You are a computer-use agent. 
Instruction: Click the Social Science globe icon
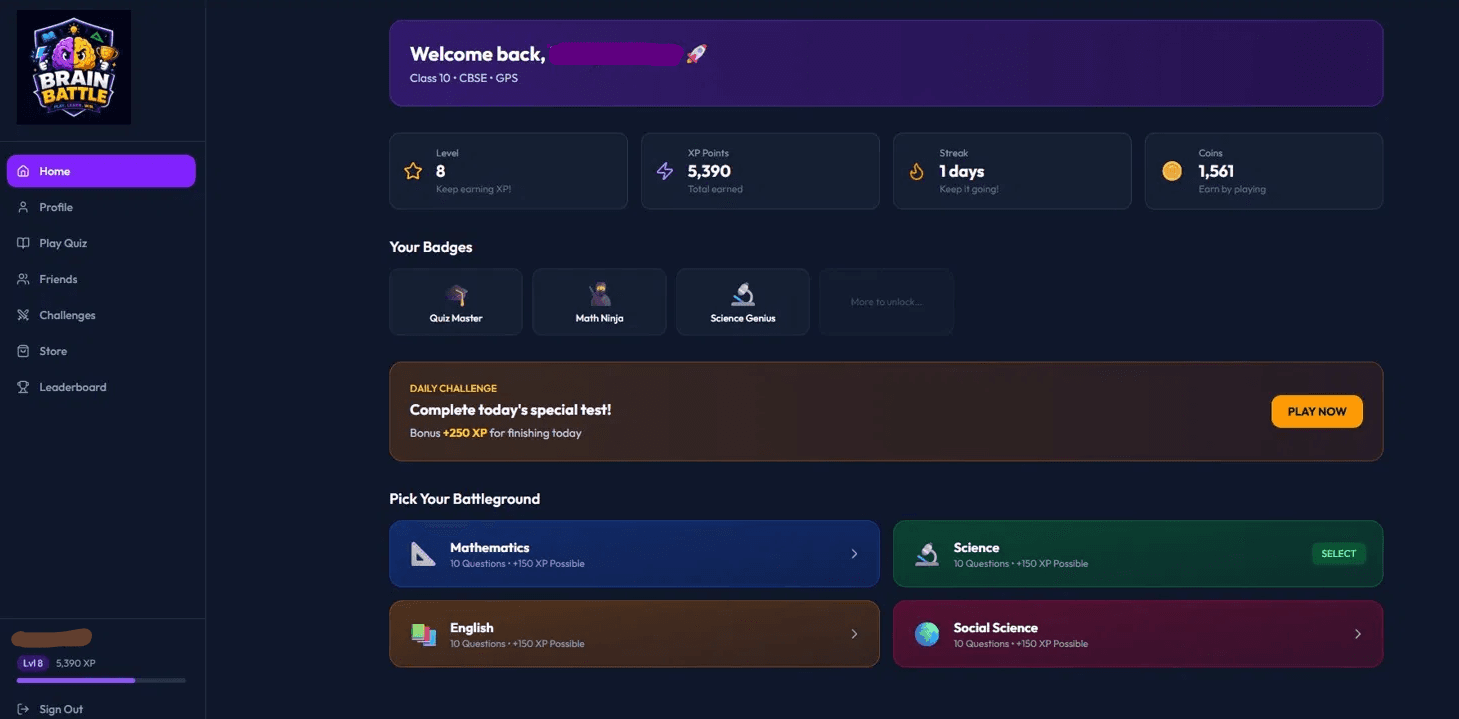(x=927, y=634)
